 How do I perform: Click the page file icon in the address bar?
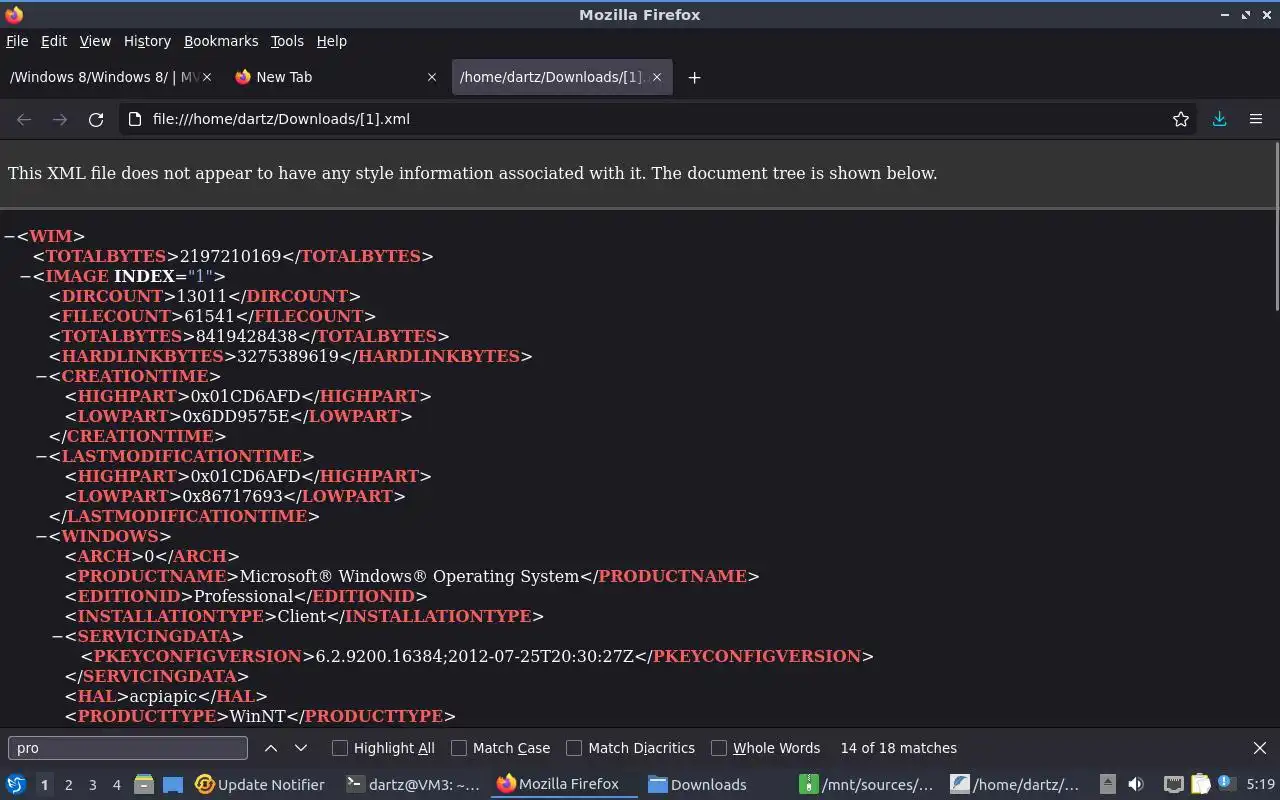(x=136, y=119)
